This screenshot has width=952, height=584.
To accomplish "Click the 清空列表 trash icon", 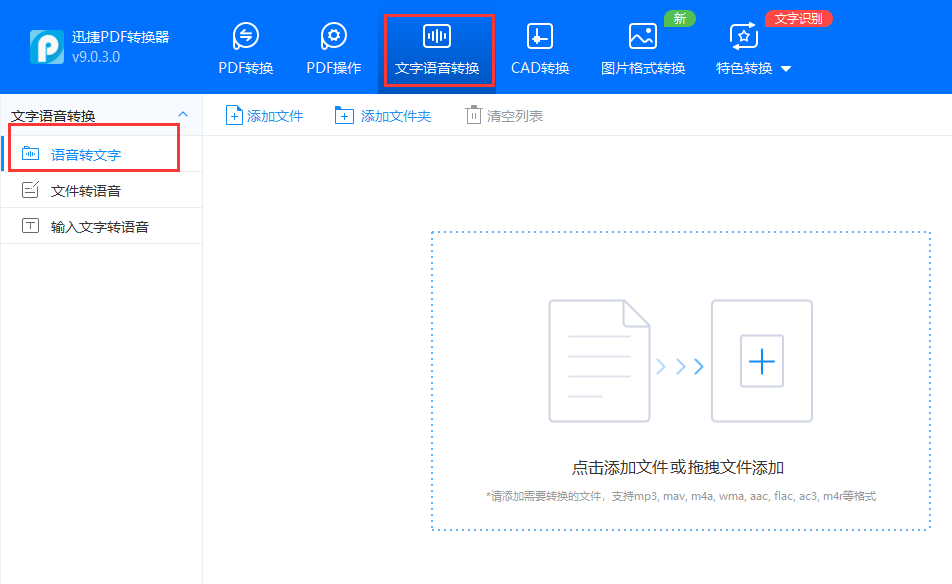I will click(x=474, y=116).
